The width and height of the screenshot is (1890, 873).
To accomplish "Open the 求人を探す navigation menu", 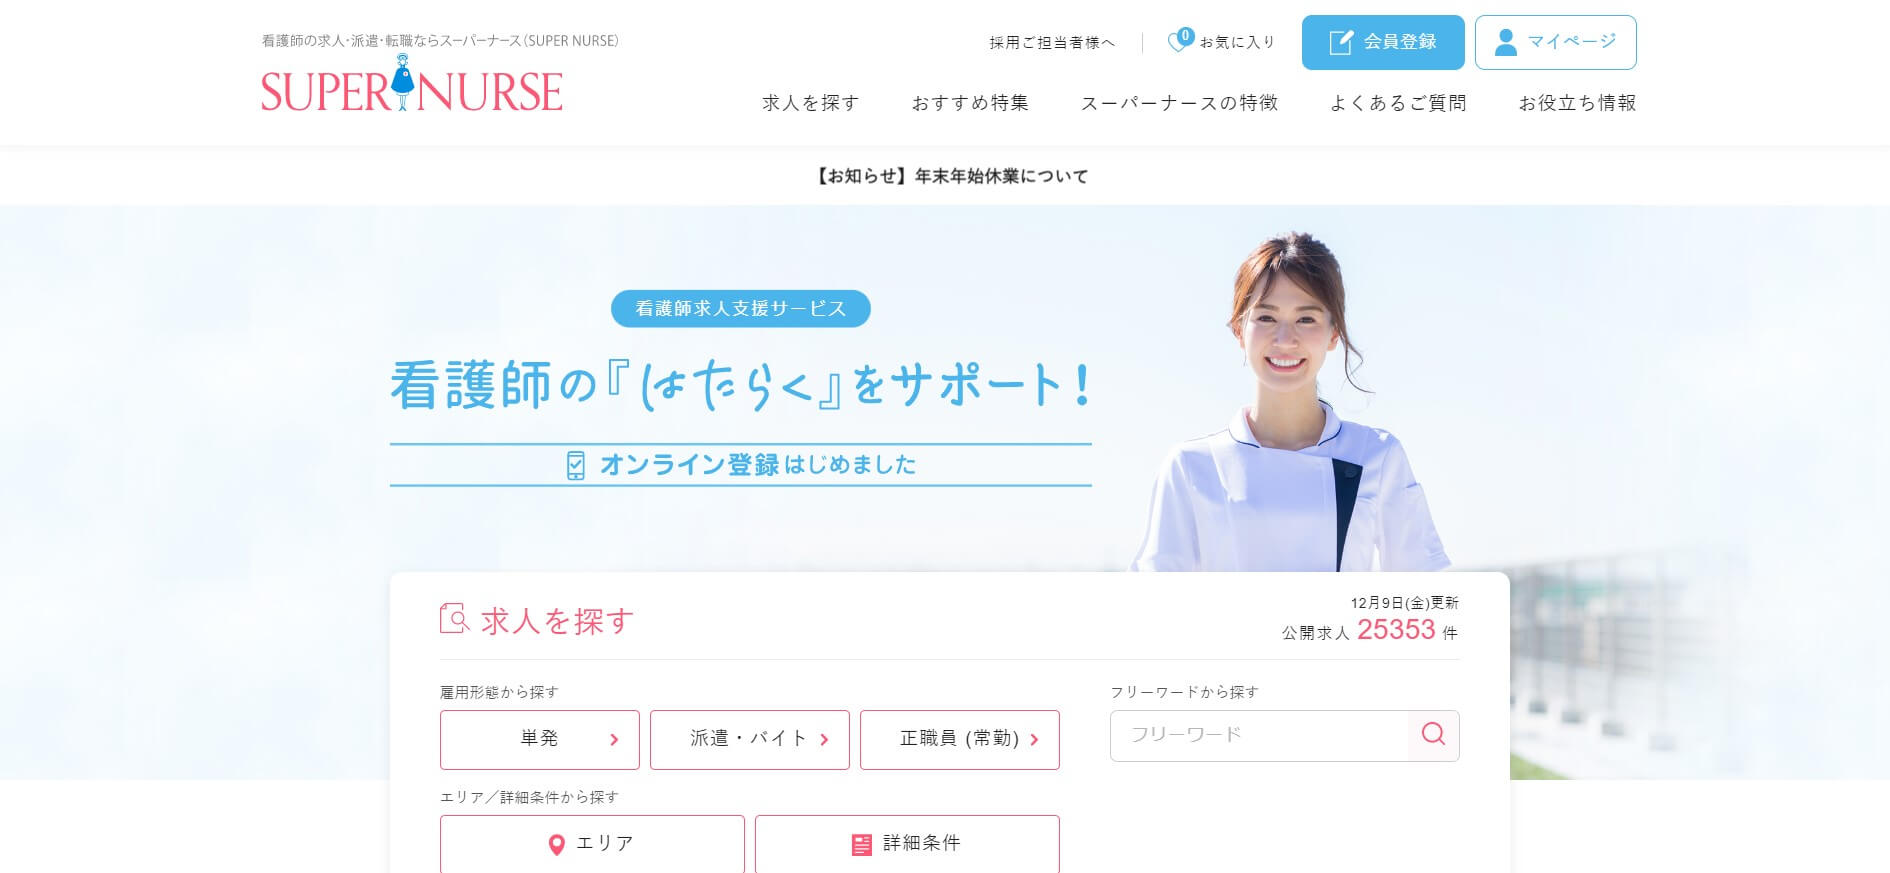I will coord(810,103).
